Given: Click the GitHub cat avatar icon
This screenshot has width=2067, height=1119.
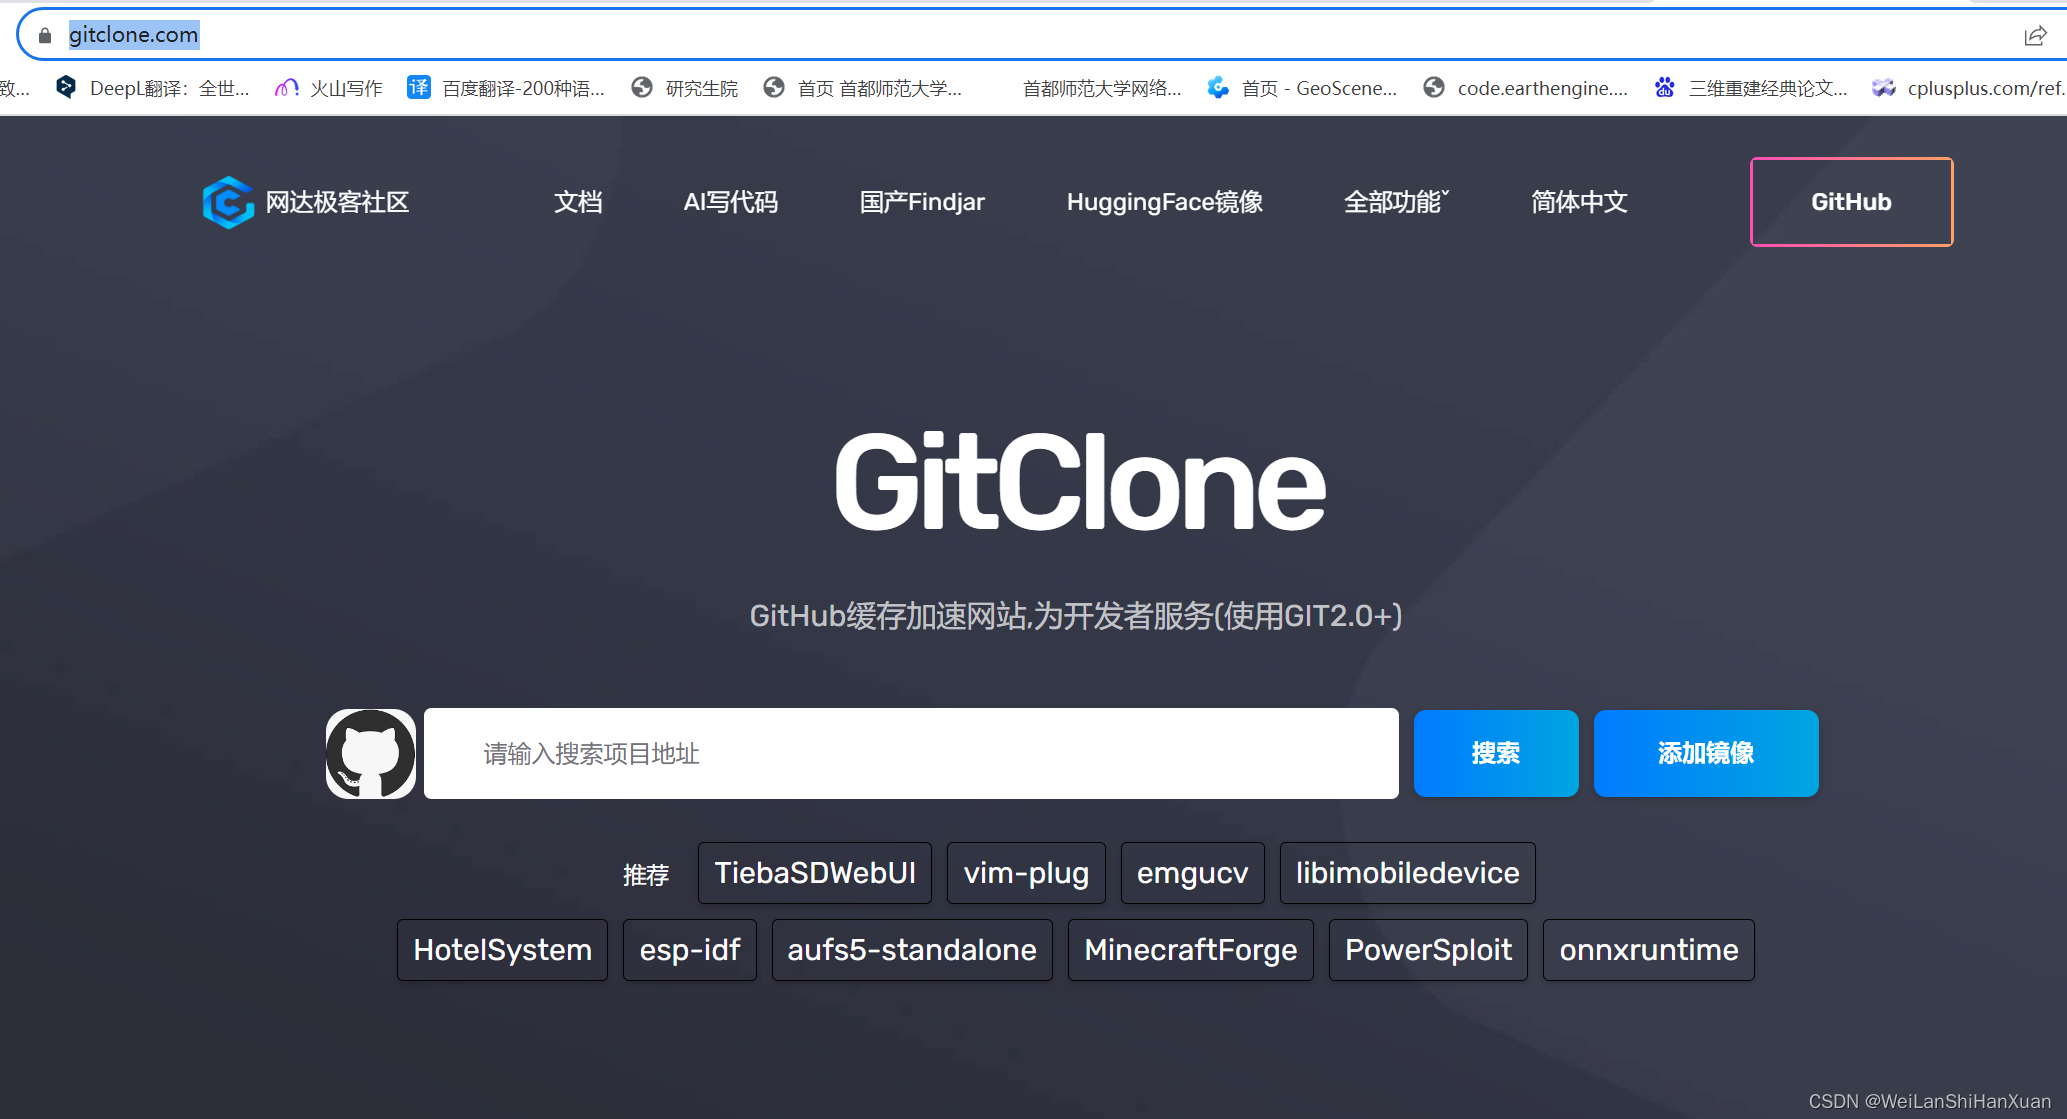Looking at the screenshot, I should [x=370, y=753].
